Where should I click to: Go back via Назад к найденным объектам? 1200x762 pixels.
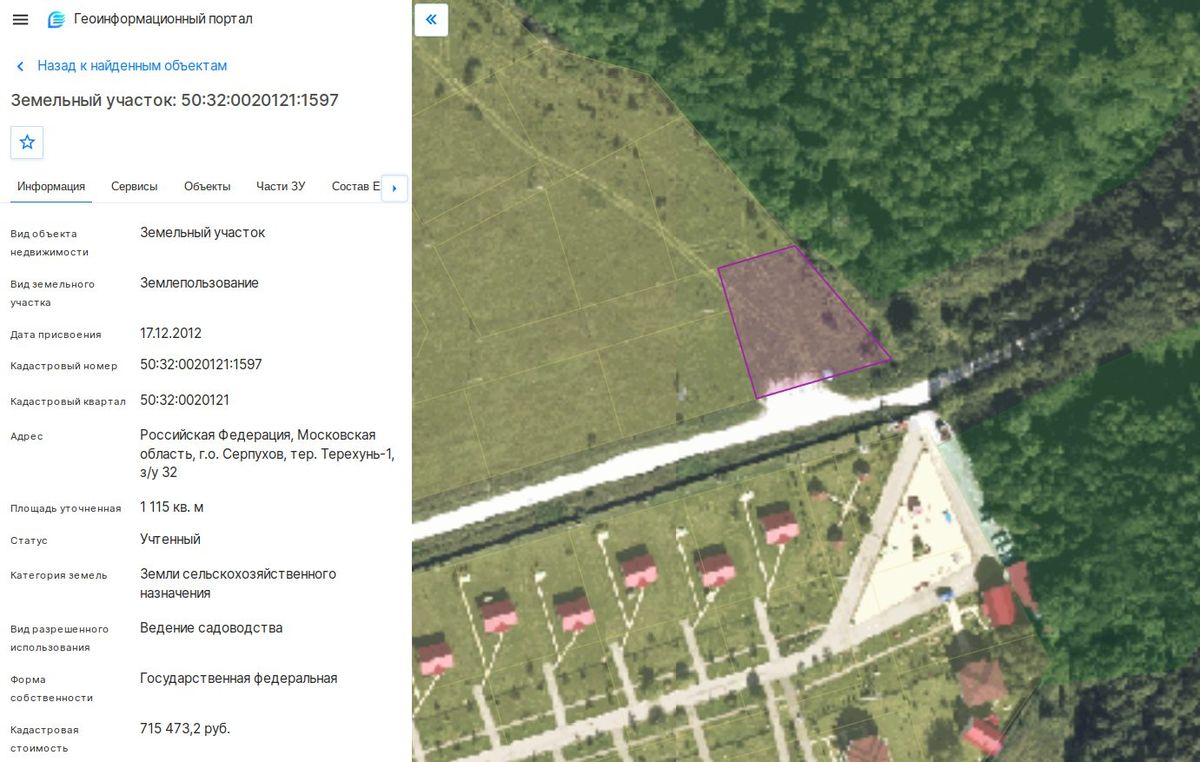coord(132,66)
